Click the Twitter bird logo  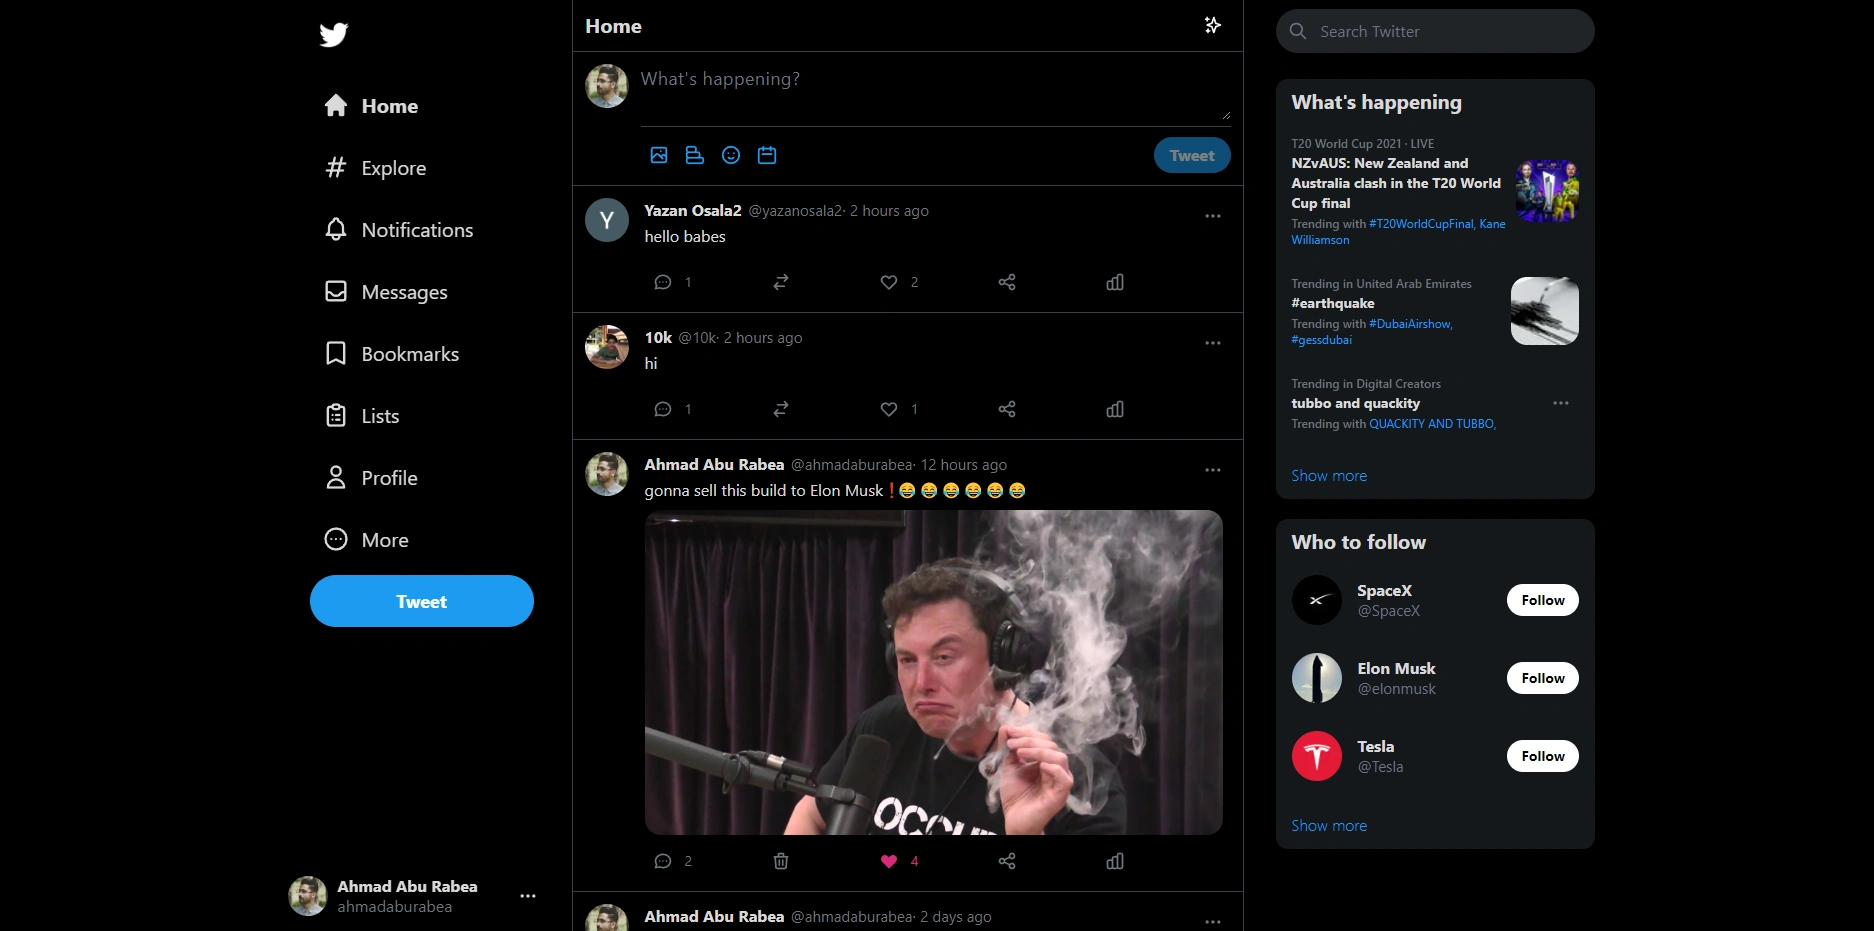(x=334, y=35)
